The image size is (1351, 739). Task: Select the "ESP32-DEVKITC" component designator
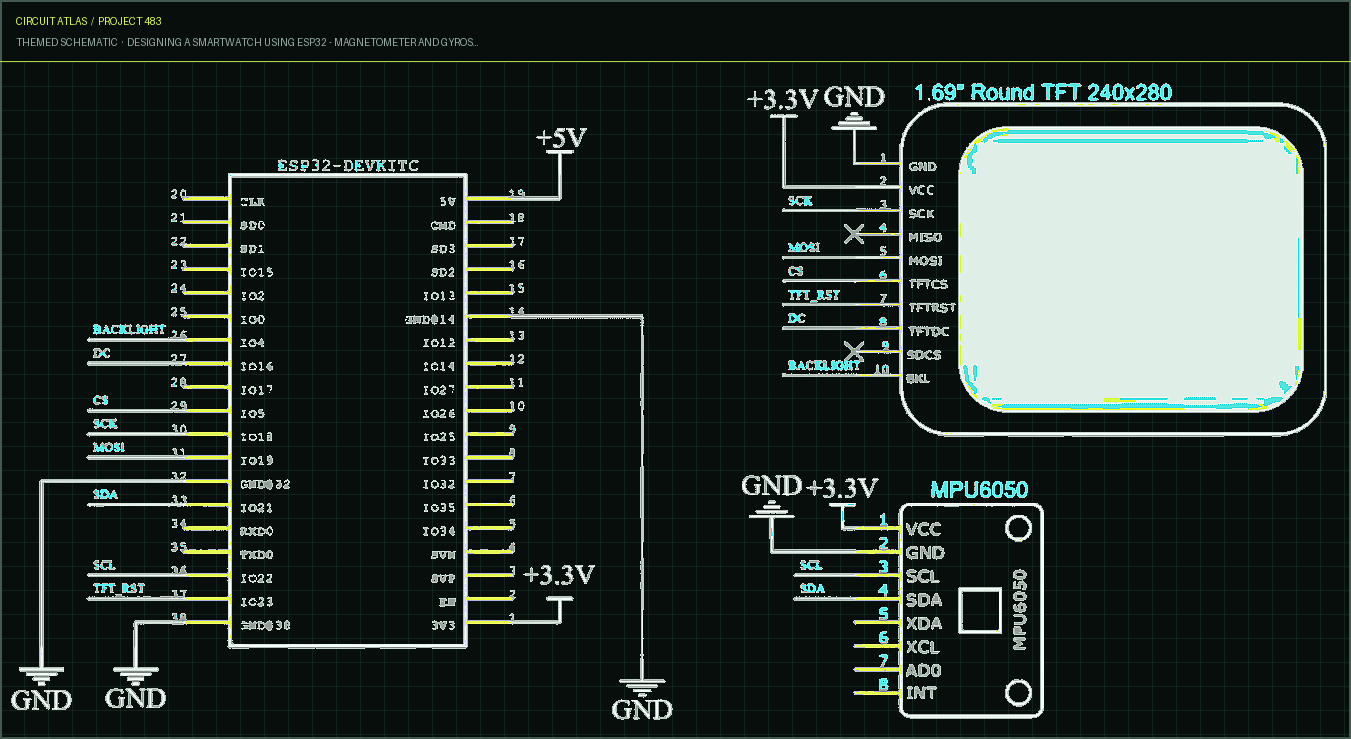point(348,166)
